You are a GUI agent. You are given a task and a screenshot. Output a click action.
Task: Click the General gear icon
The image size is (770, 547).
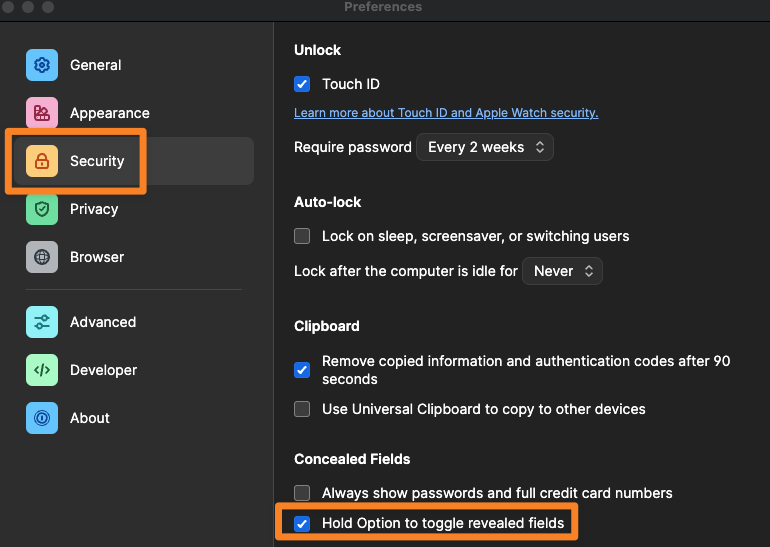[42, 65]
